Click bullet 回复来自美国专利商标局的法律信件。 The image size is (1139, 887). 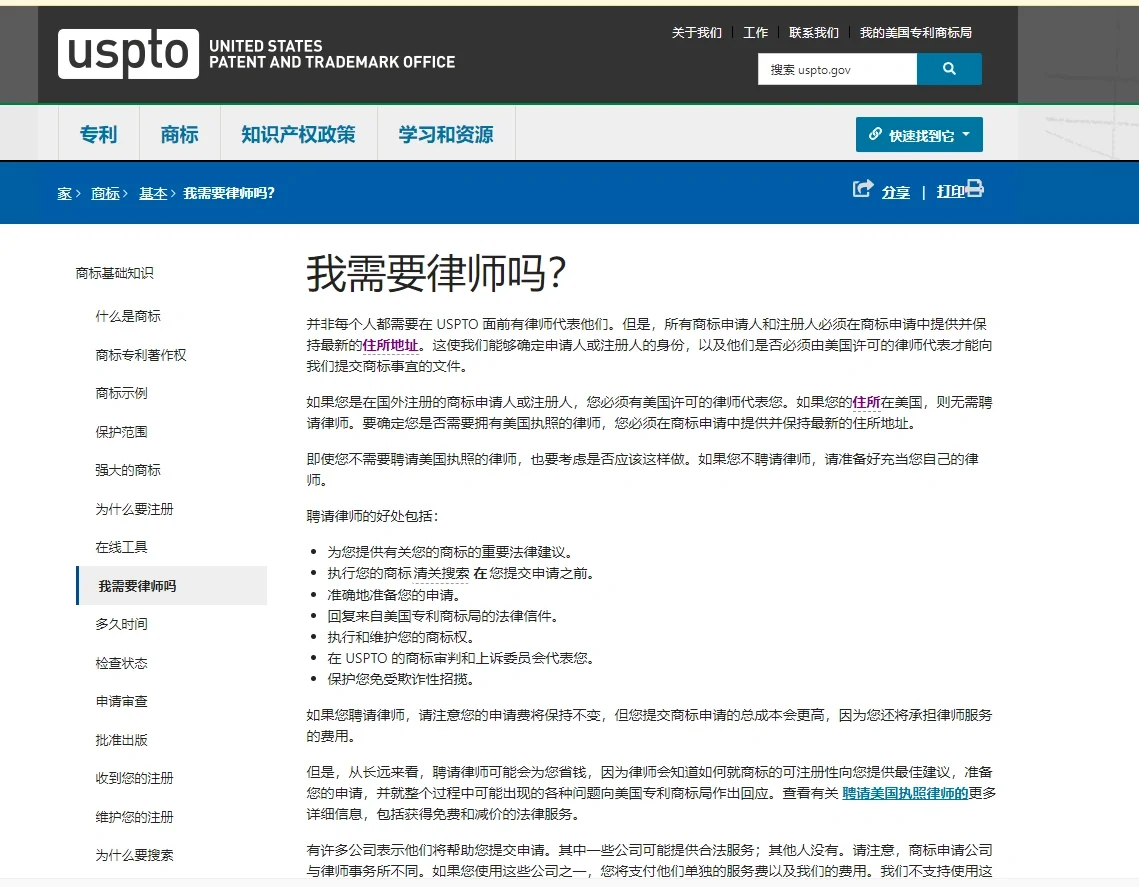click(x=444, y=617)
